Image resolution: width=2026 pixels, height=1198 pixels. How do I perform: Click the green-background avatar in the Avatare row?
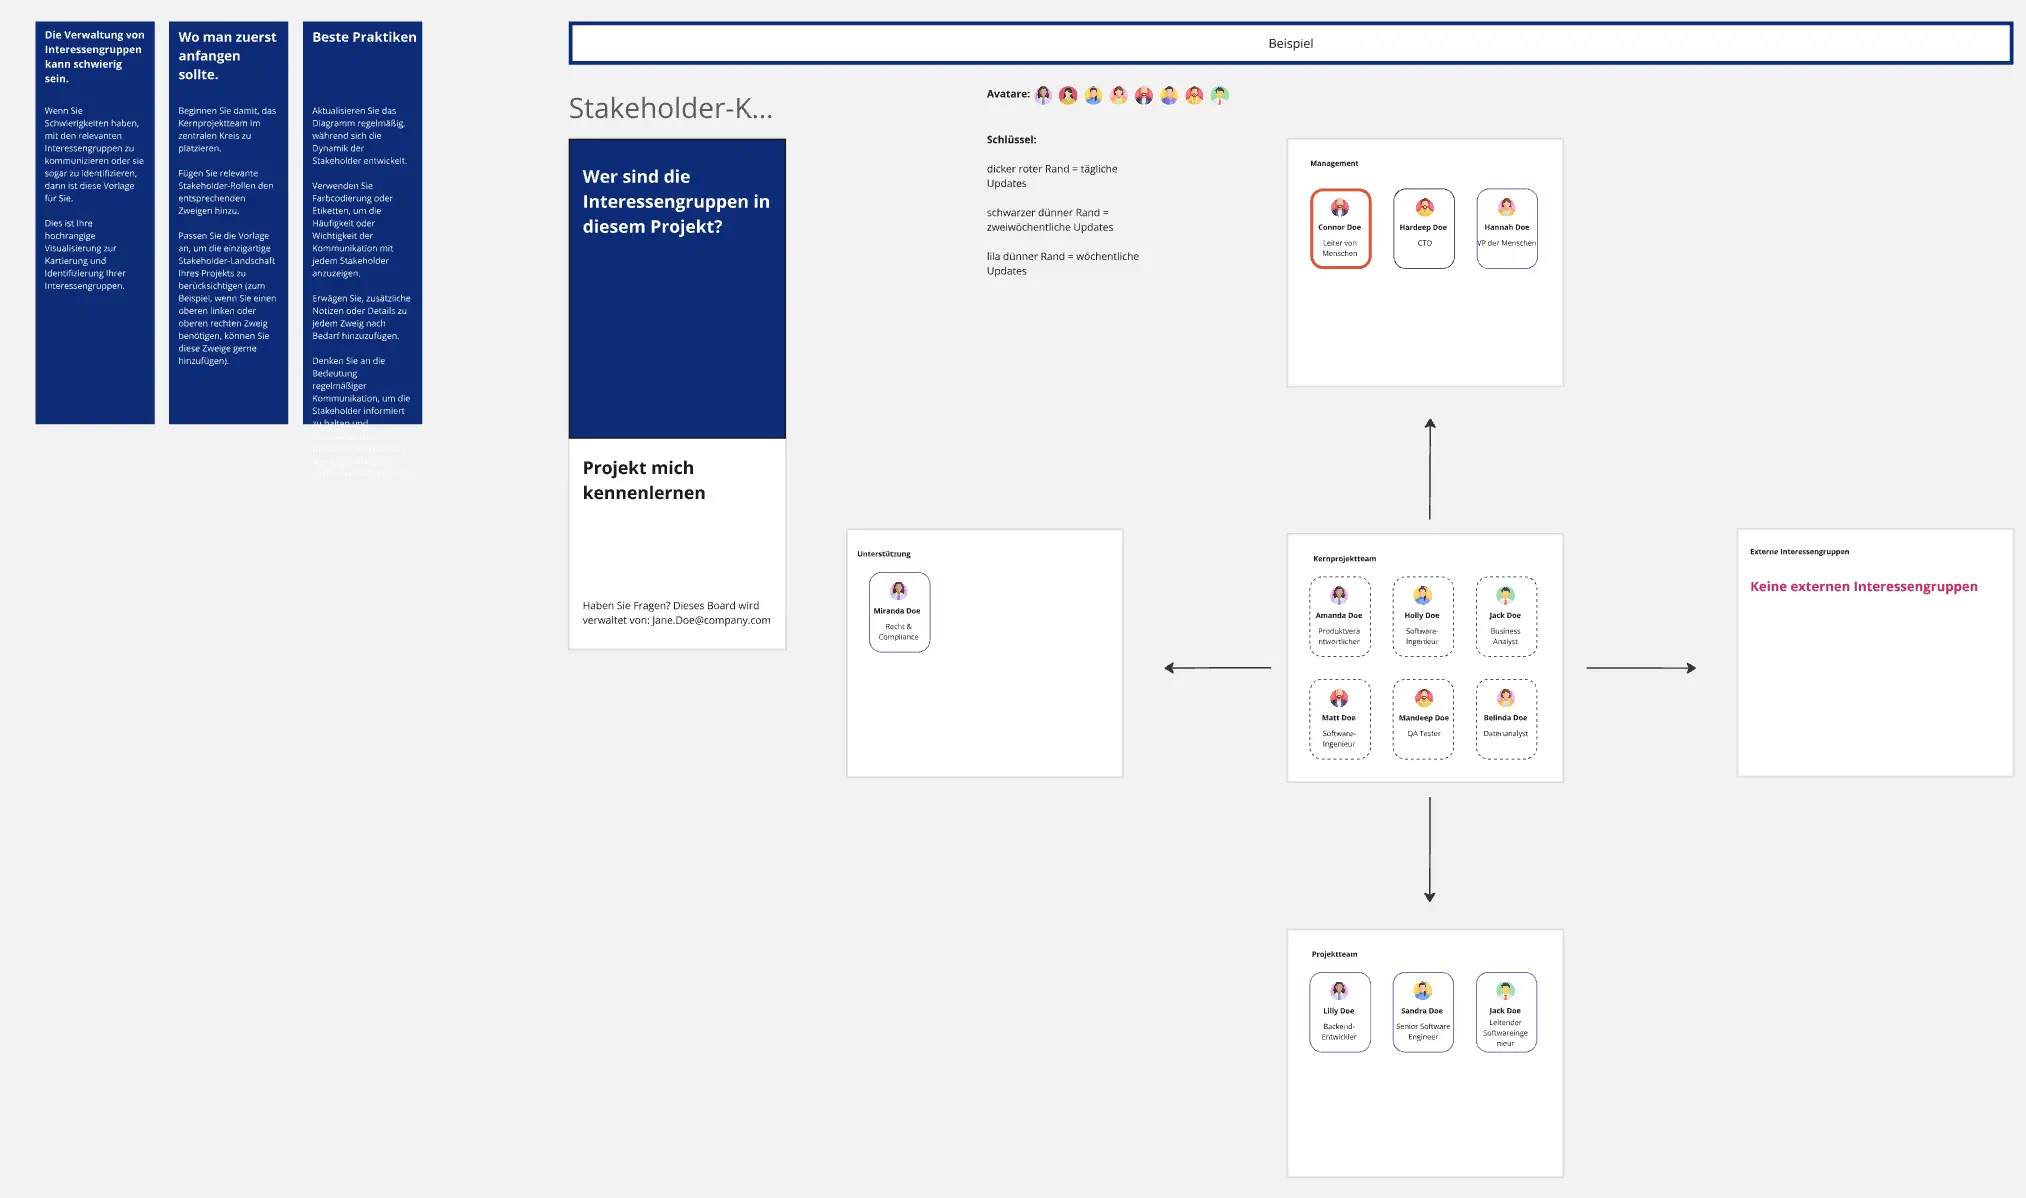(1219, 95)
